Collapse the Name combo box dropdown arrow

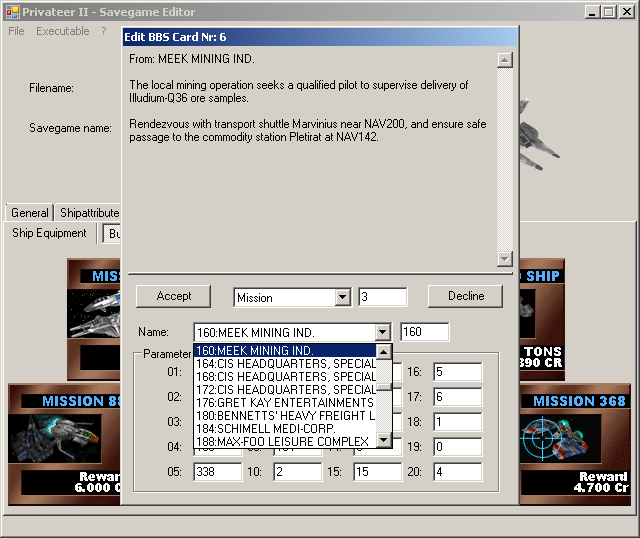[381, 332]
